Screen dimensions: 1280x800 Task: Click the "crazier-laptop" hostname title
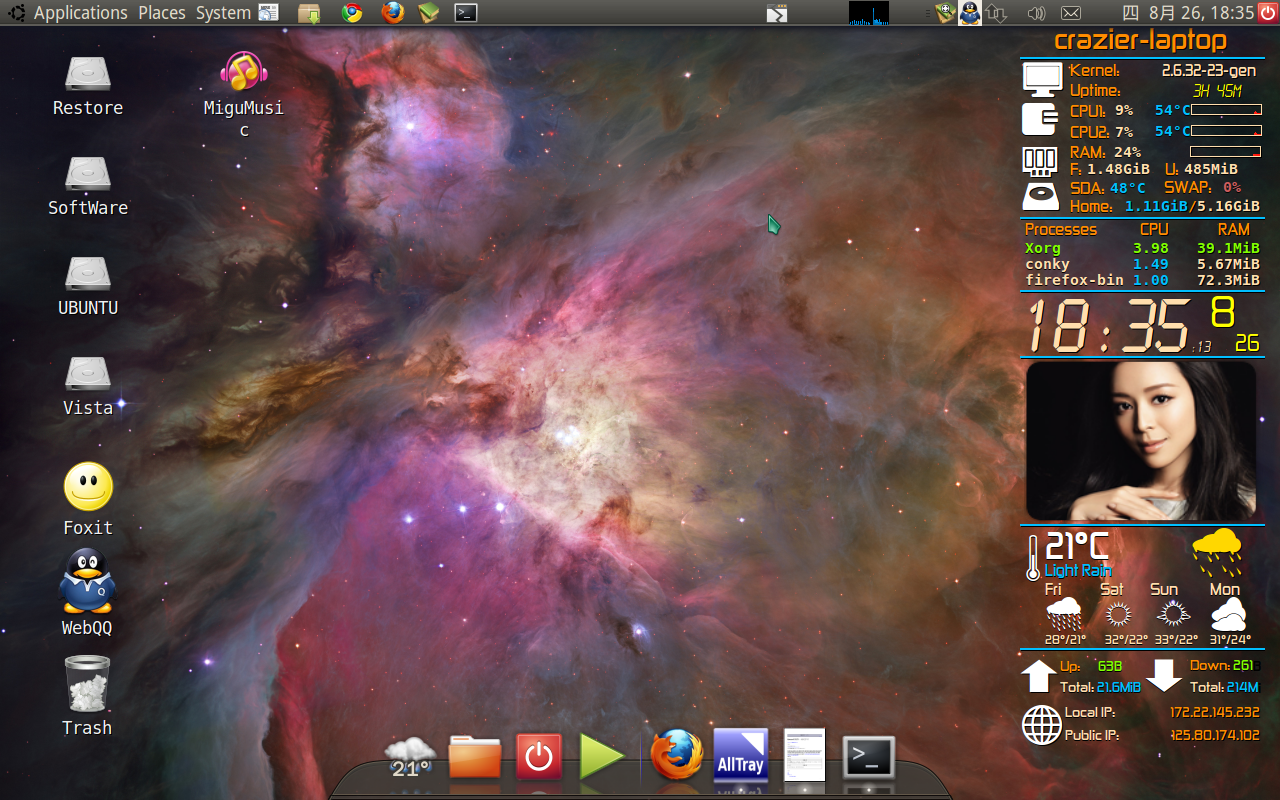[x=1141, y=41]
